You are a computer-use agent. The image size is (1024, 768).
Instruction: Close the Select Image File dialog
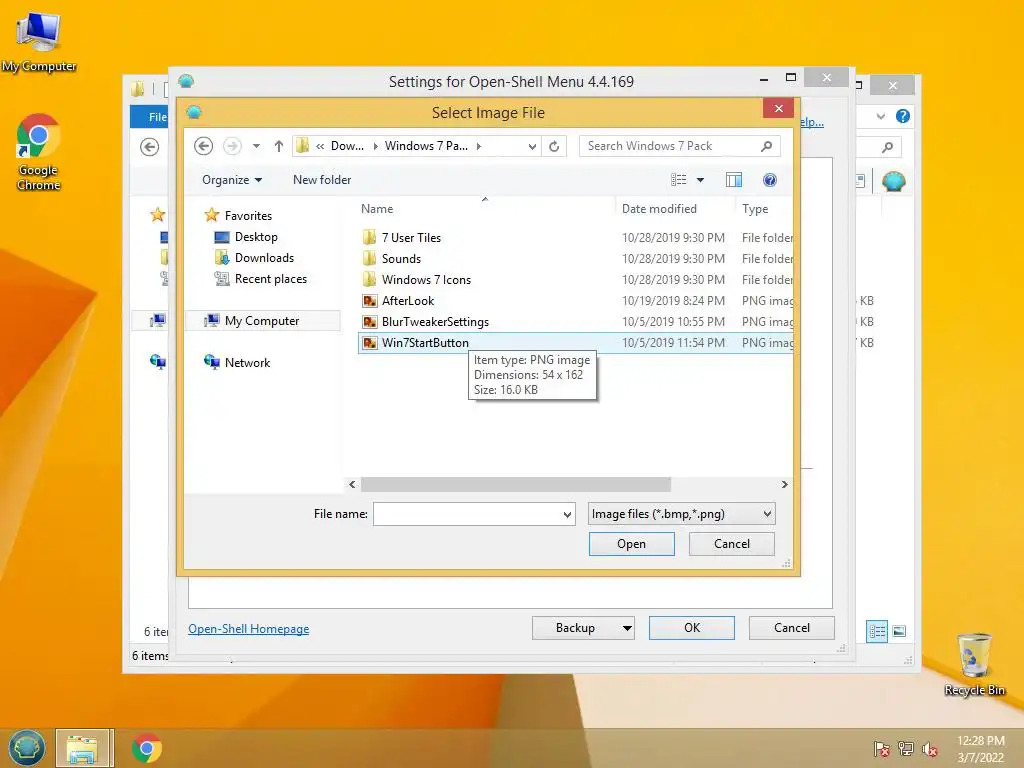click(x=778, y=108)
